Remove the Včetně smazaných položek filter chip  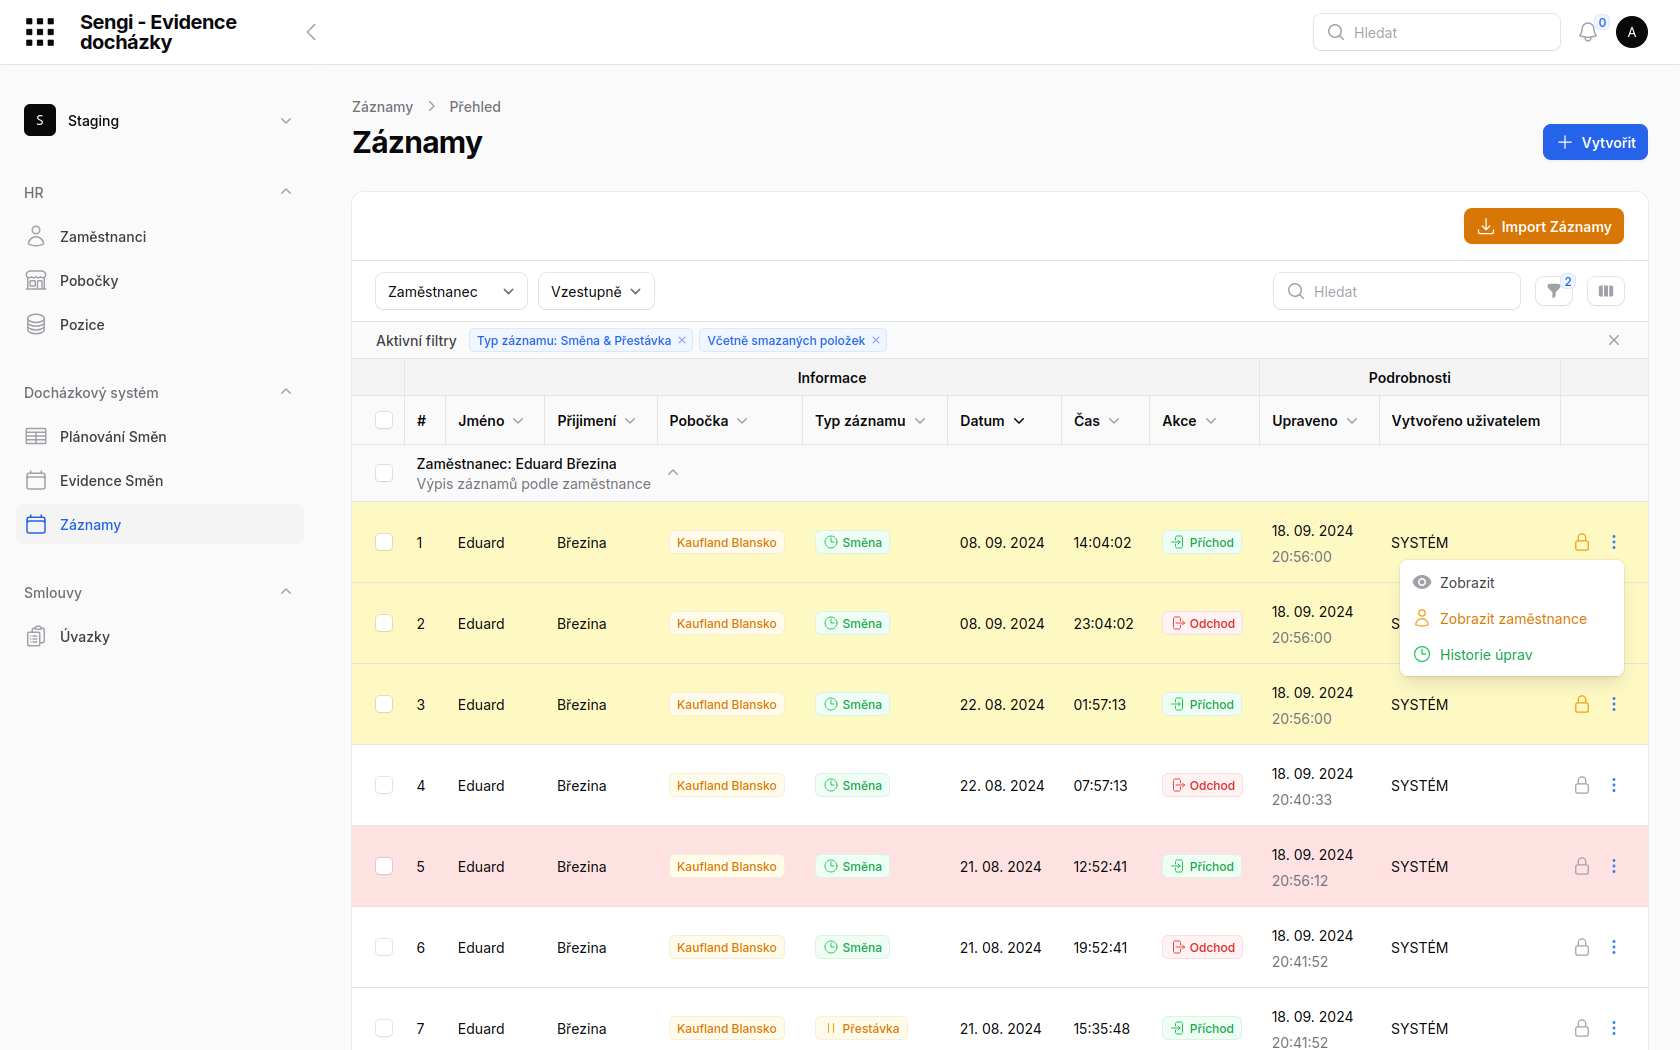[x=876, y=340]
